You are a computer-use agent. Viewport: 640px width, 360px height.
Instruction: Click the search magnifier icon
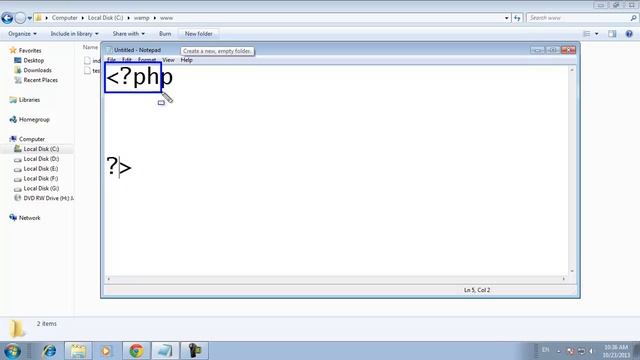click(633, 18)
